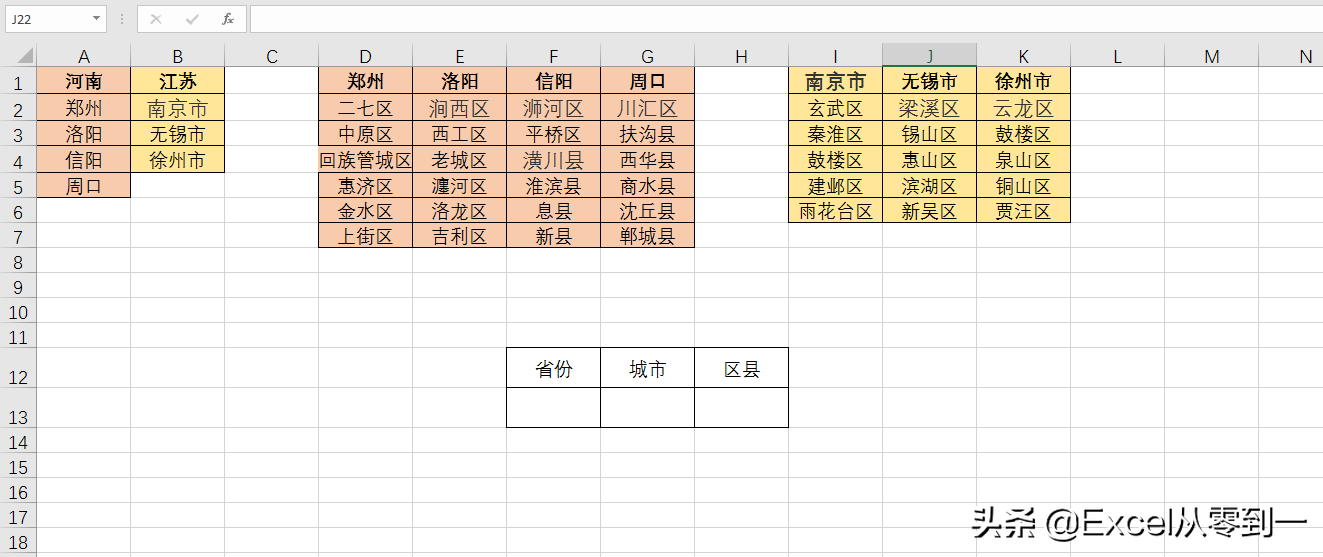
Task: Click header cell K1 徐州市
Action: pyautogui.click(x=1023, y=82)
